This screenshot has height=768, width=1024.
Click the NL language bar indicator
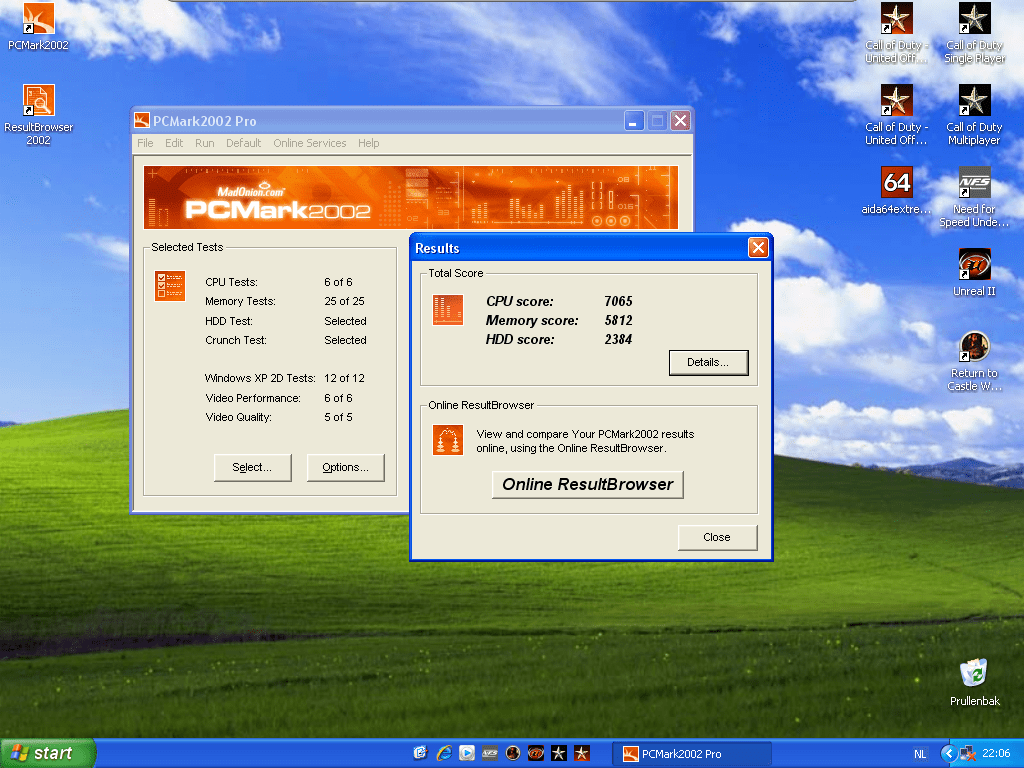920,754
